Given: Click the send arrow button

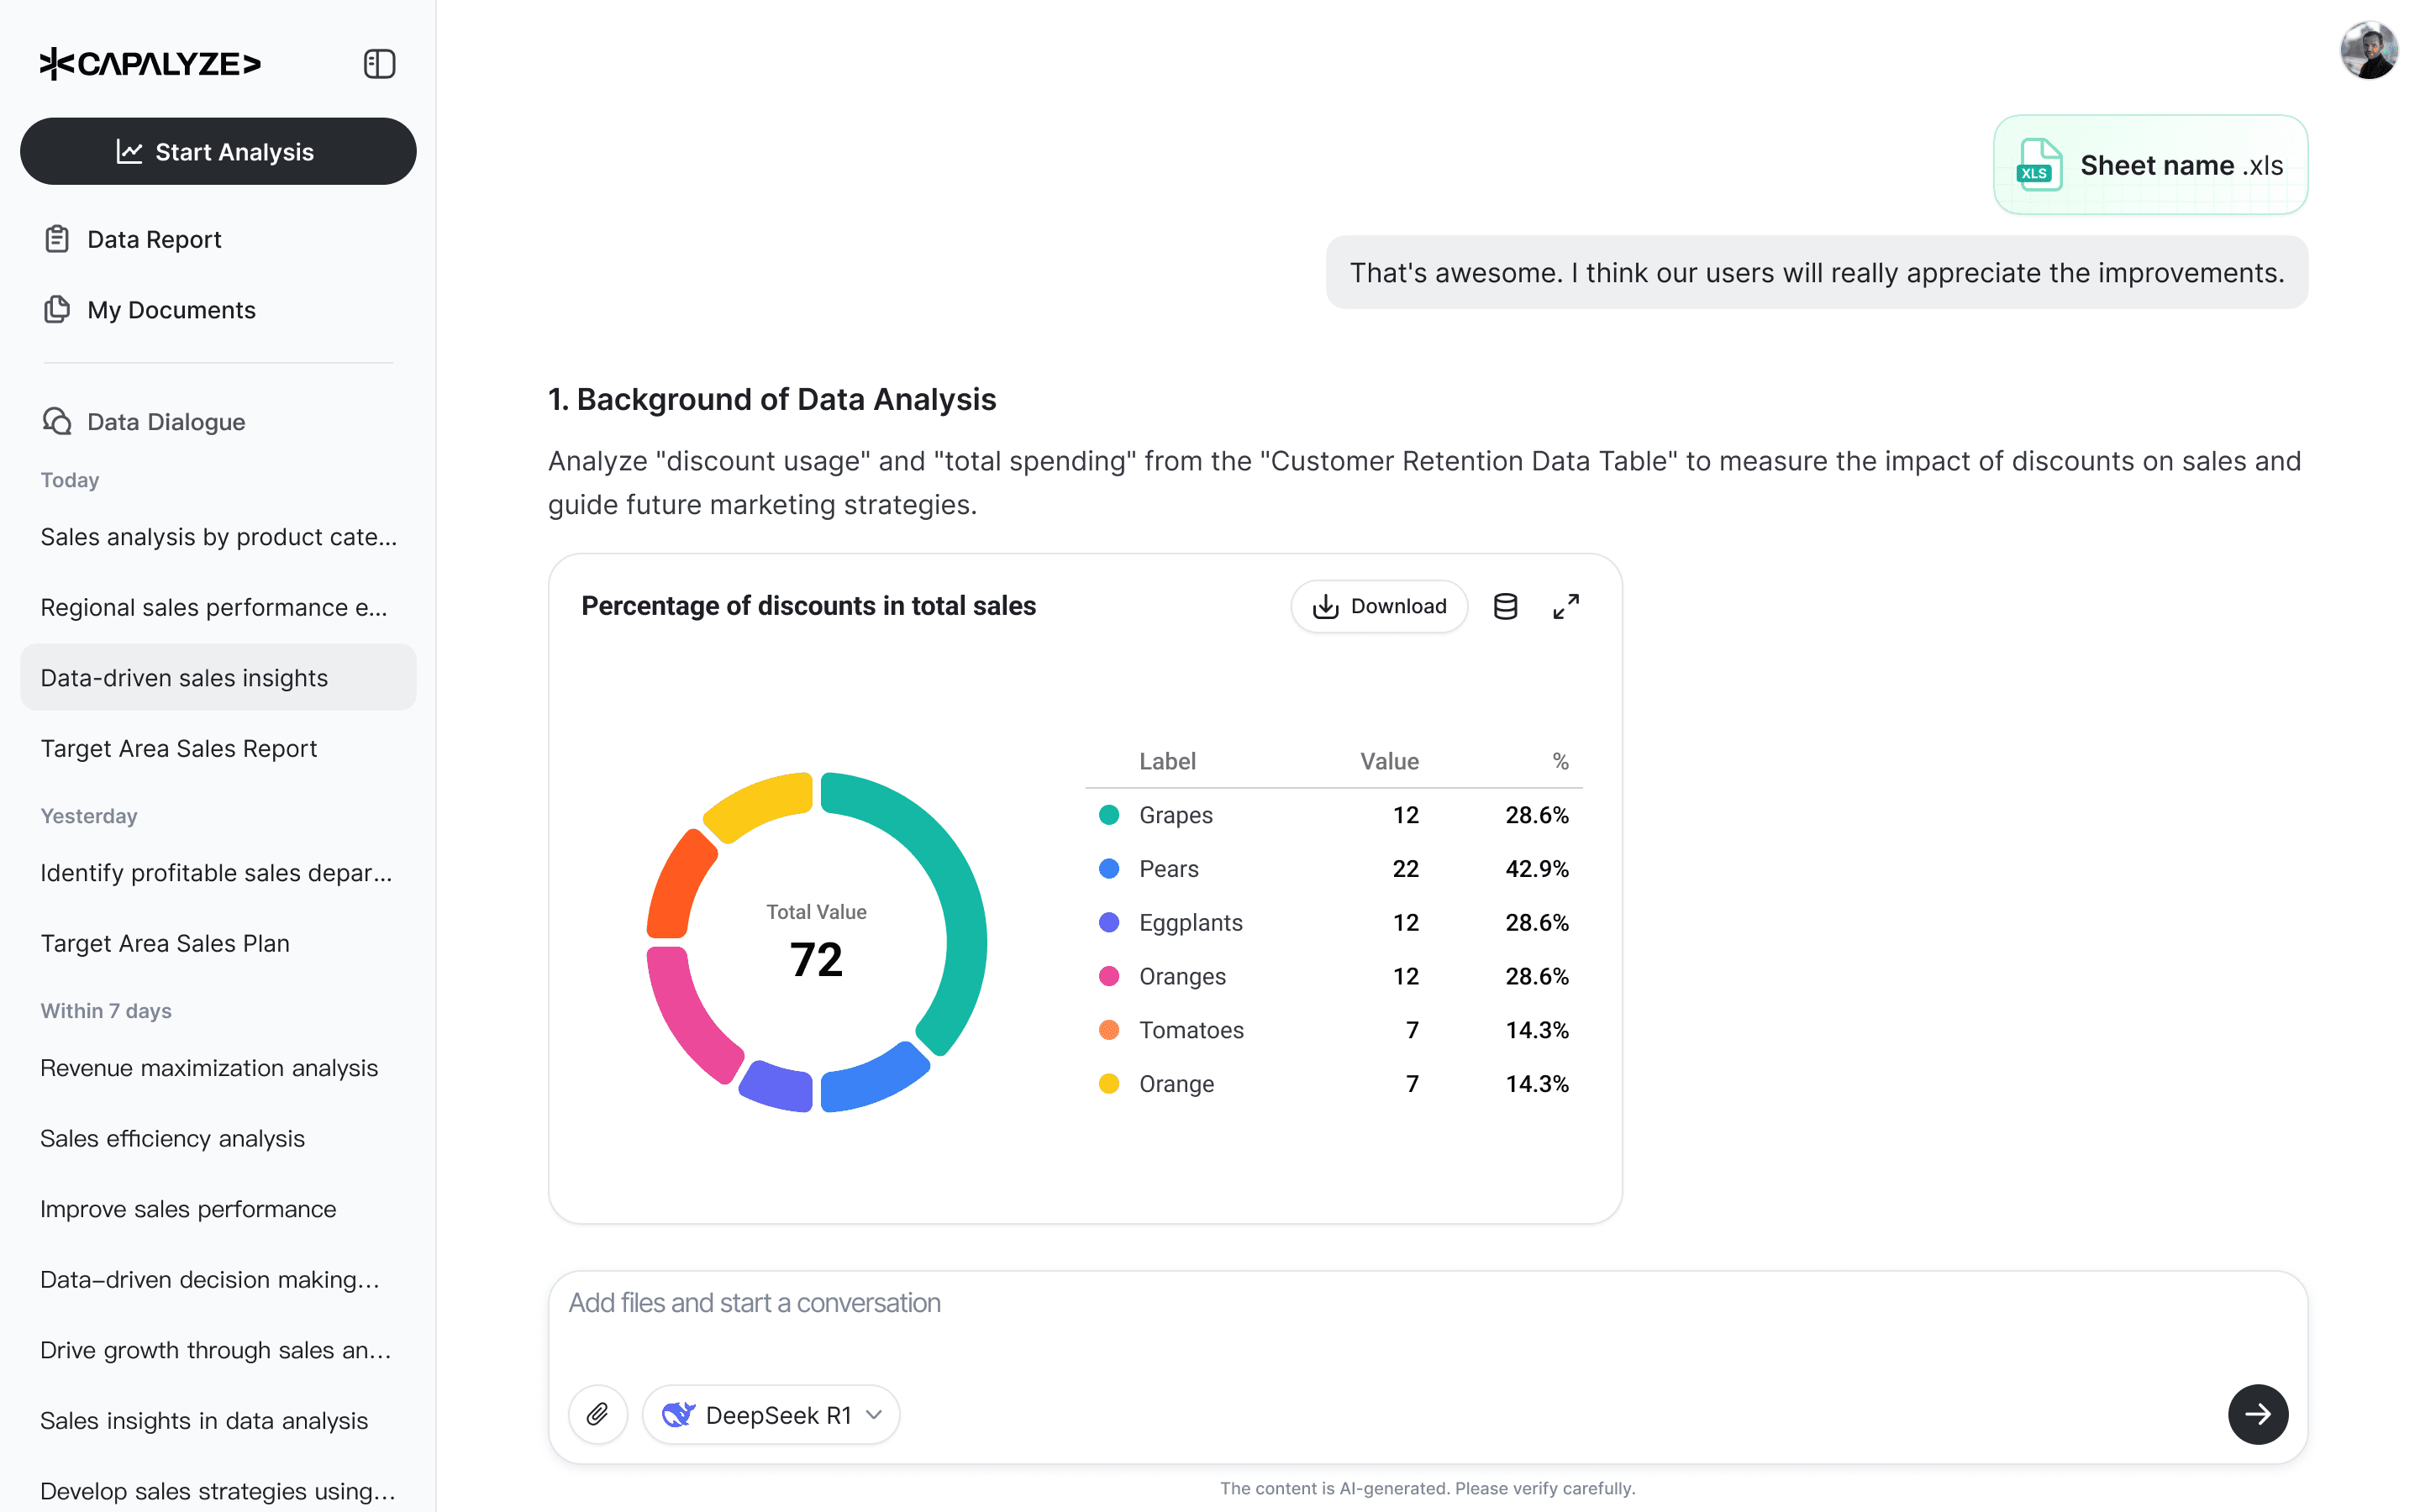Looking at the screenshot, I should coord(2257,1414).
